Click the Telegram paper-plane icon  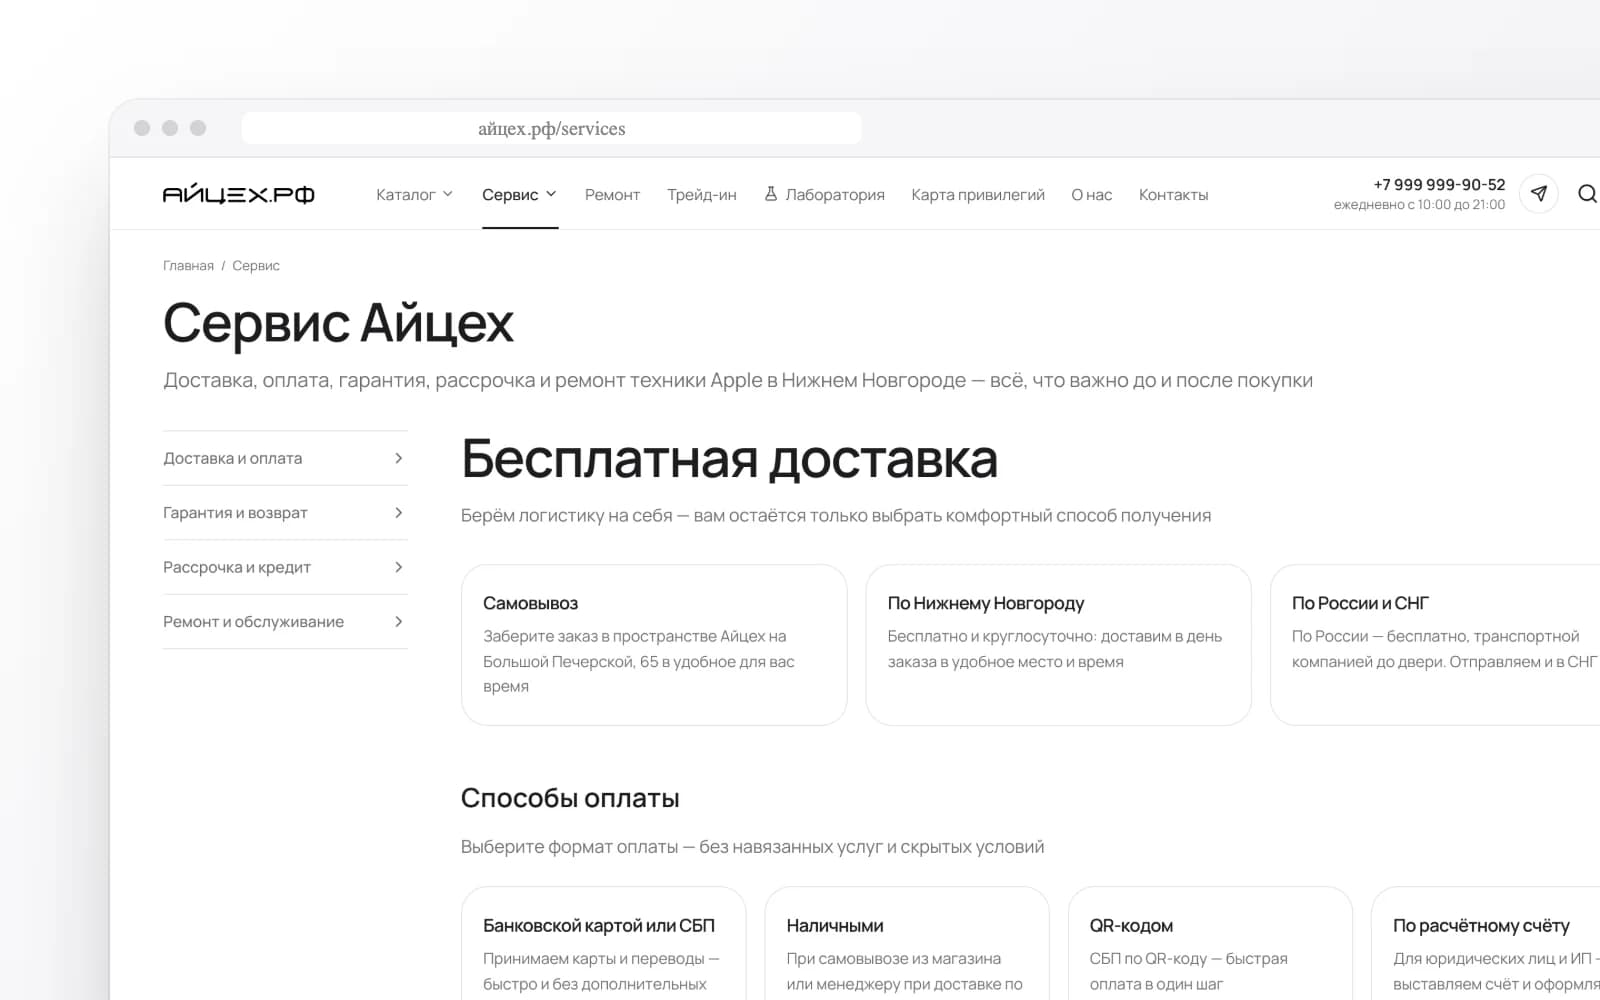[x=1538, y=193]
